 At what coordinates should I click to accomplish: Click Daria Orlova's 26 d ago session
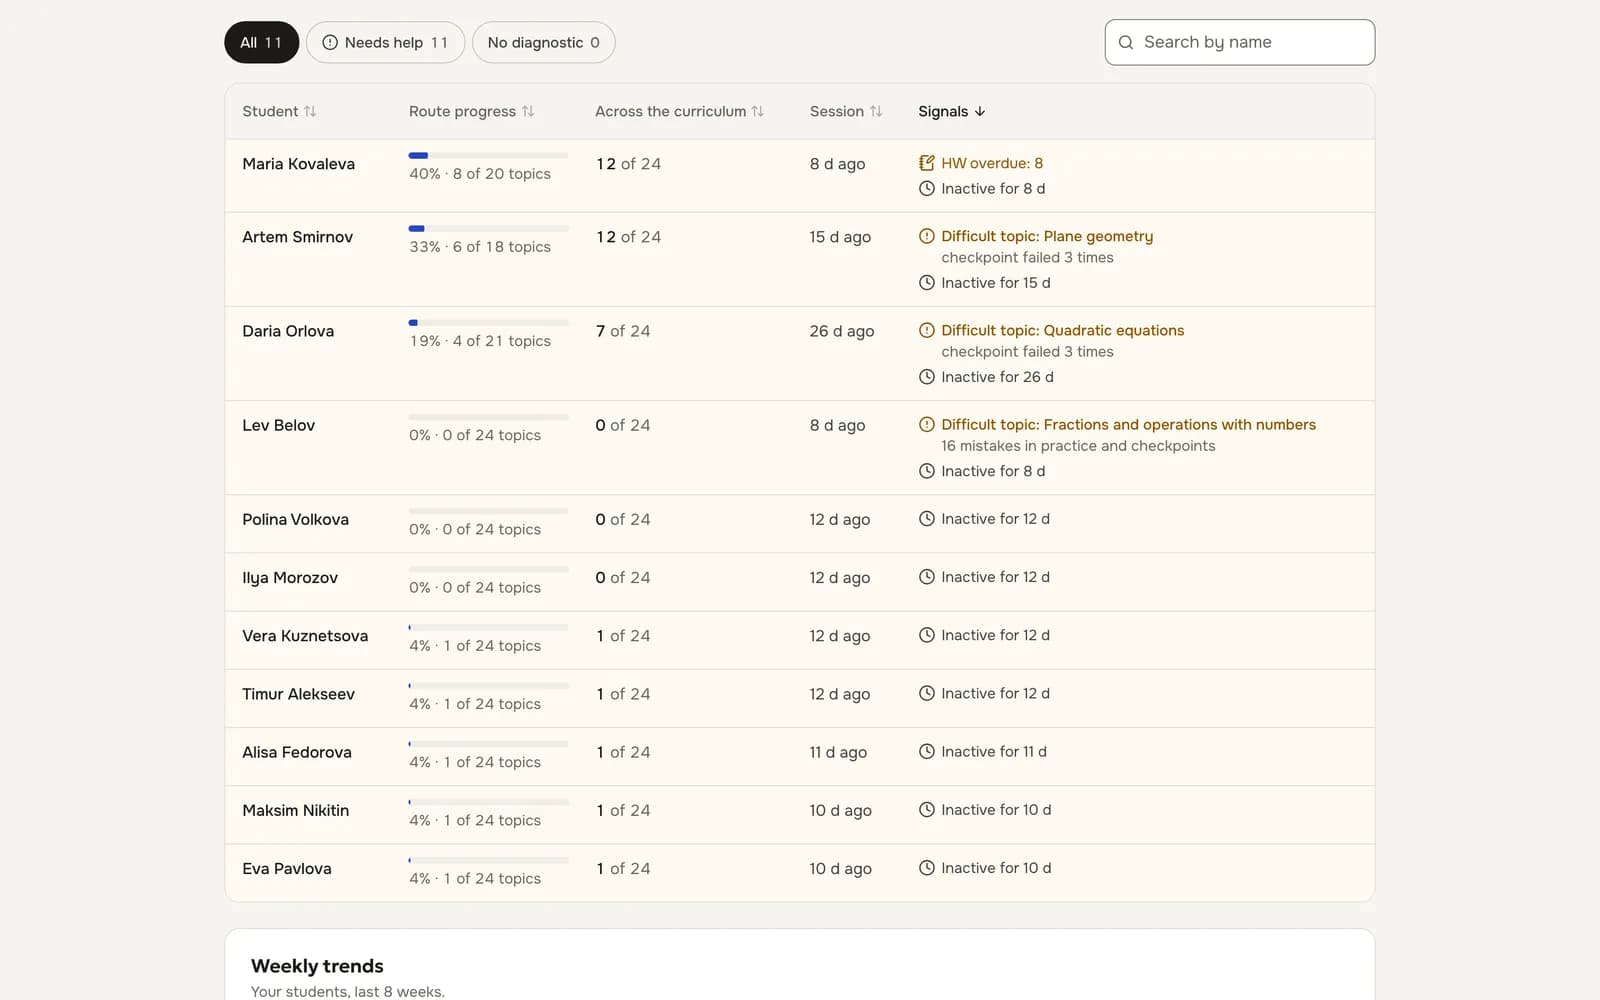[842, 331]
